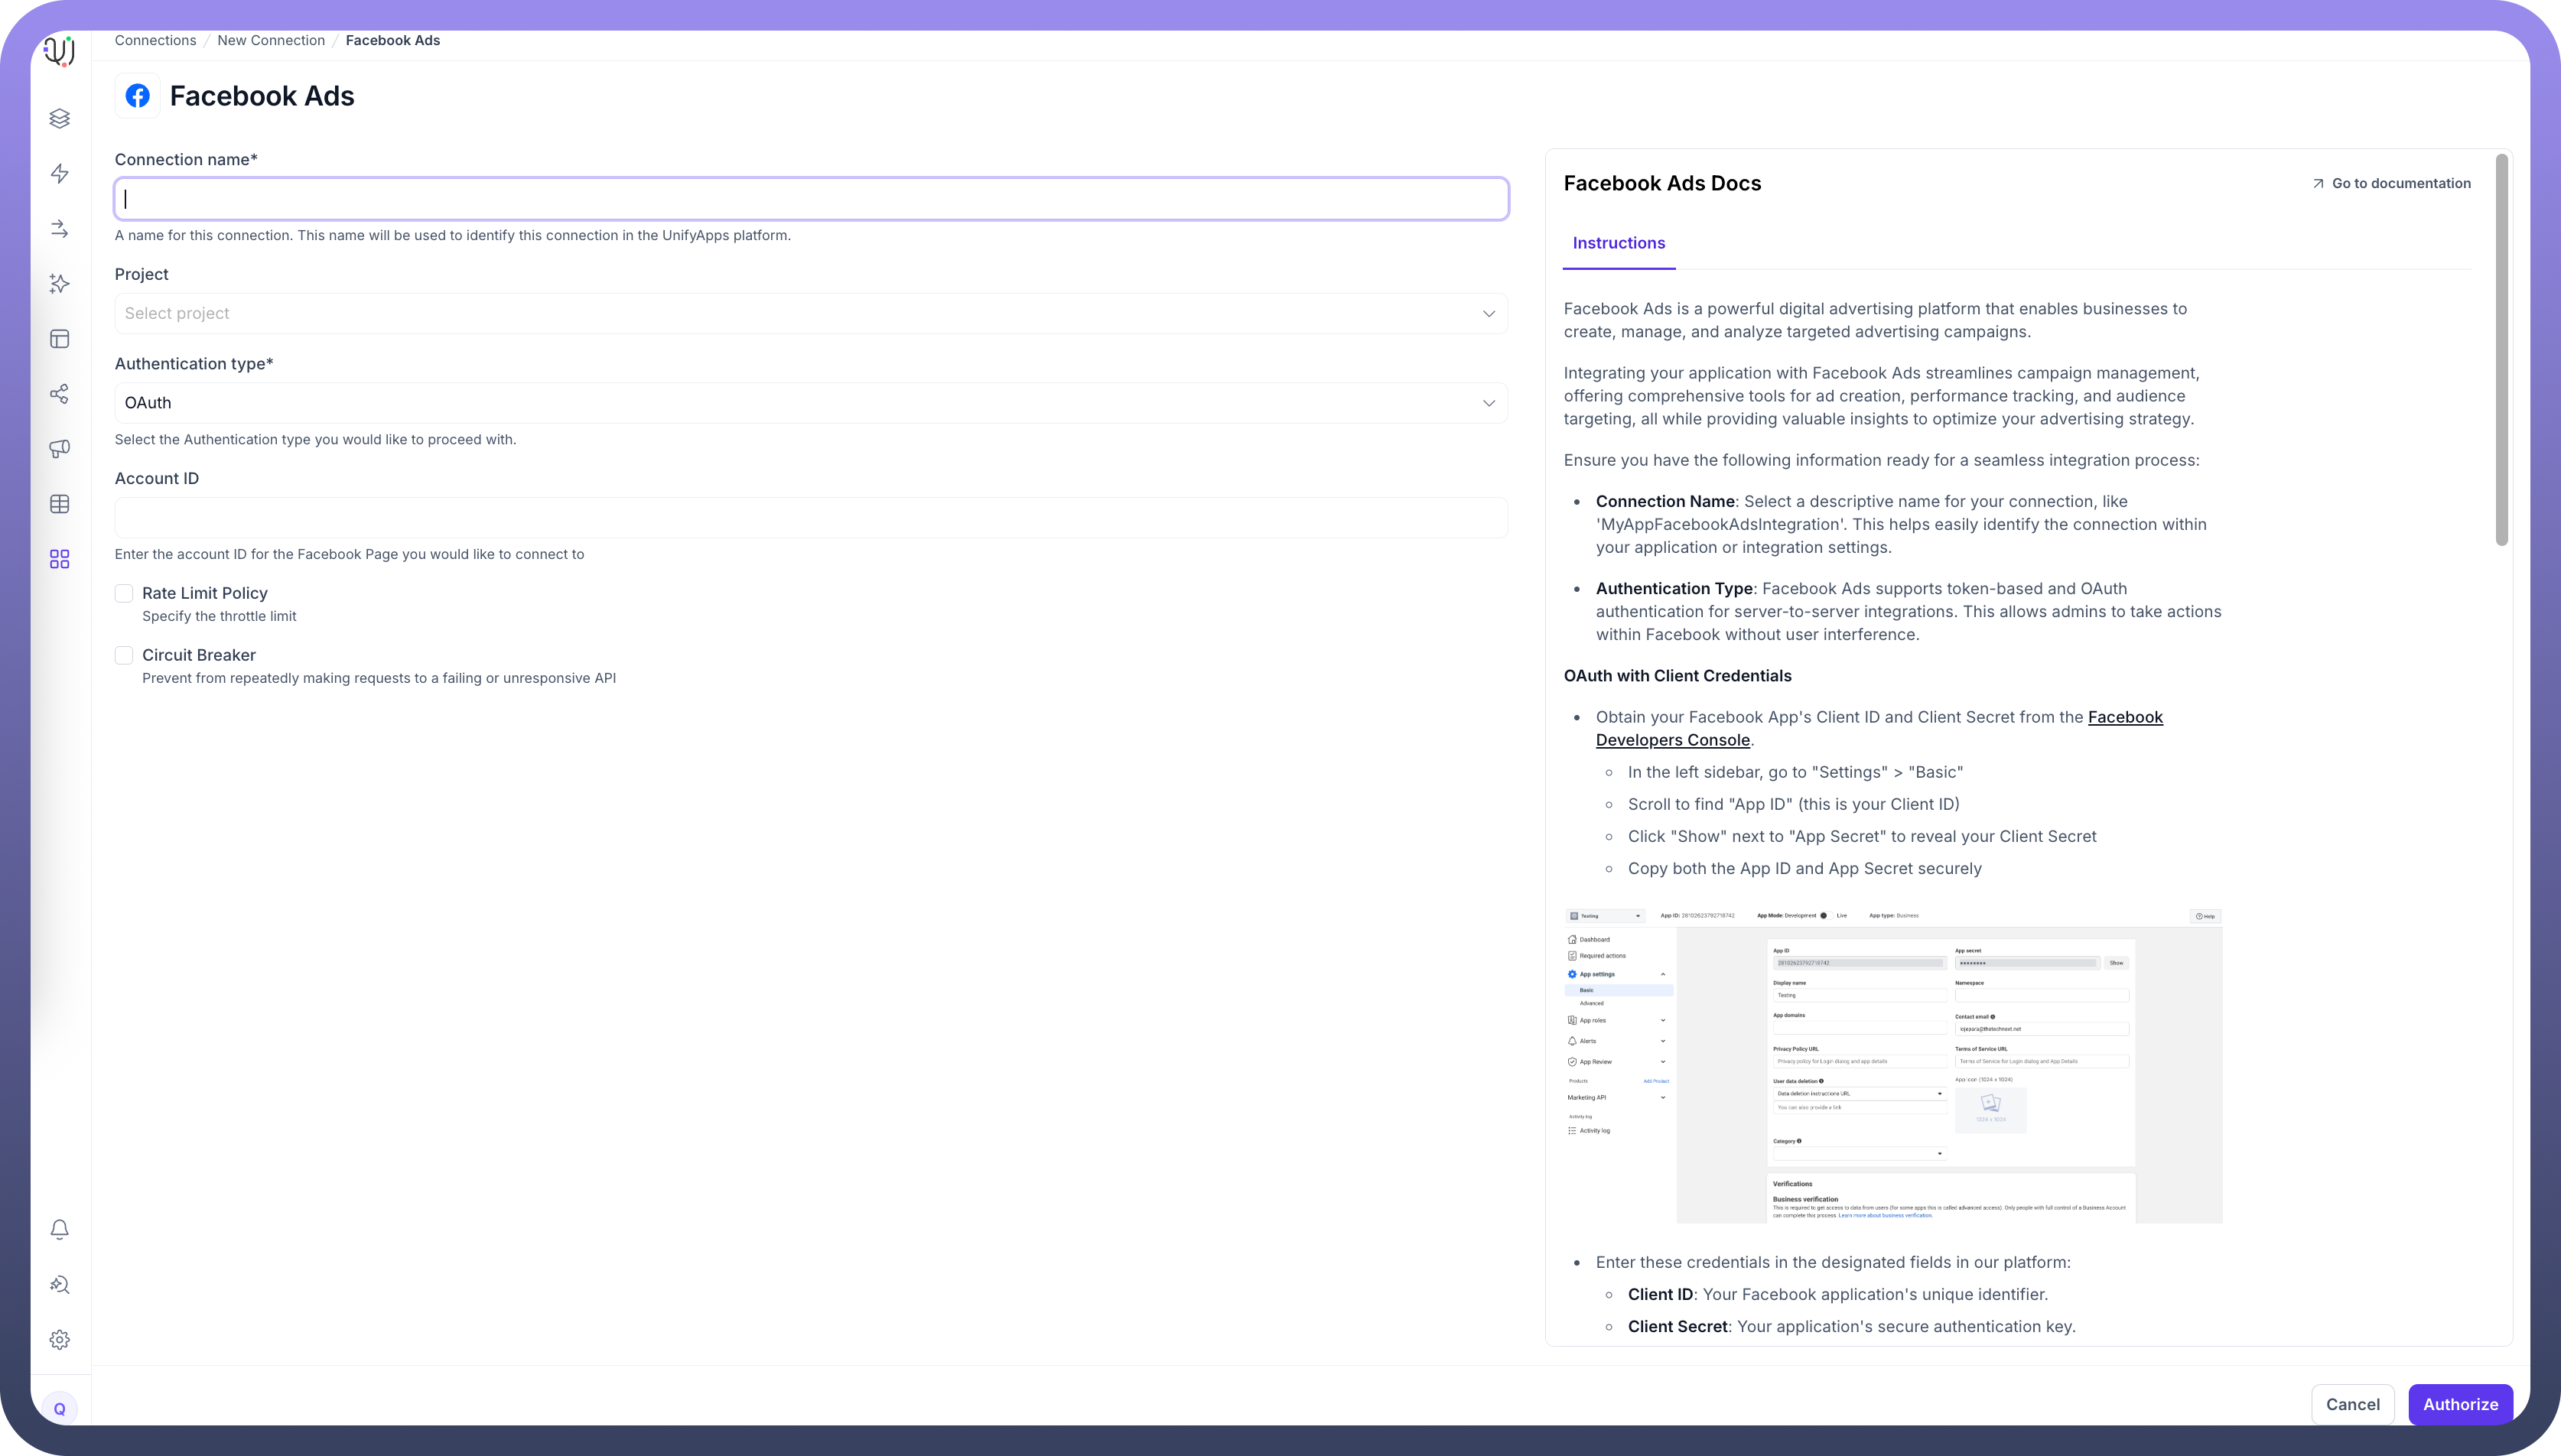The height and width of the screenshot is (1456, 2561).
Task: Open the lightning bolt sidebar icon
Action: [60, 174]
